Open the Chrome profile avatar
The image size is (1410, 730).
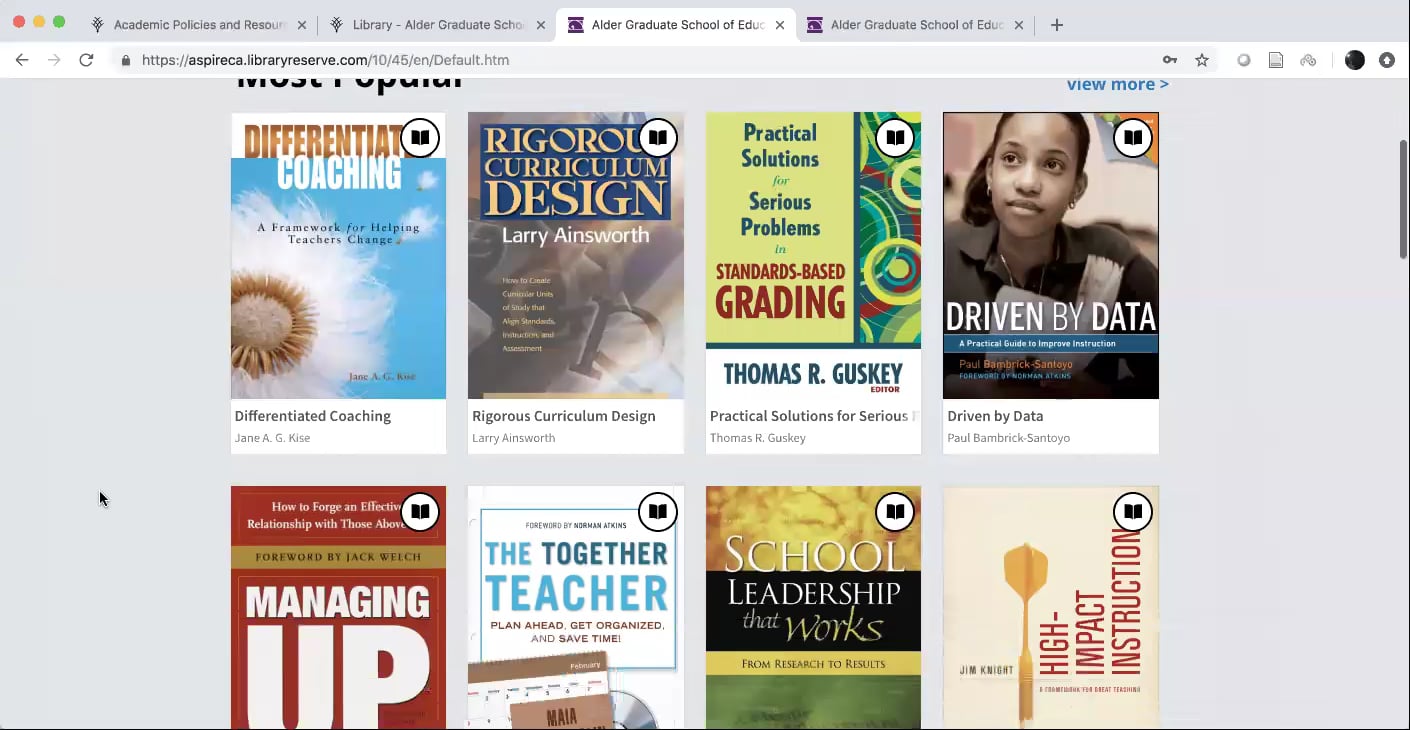1355,60
